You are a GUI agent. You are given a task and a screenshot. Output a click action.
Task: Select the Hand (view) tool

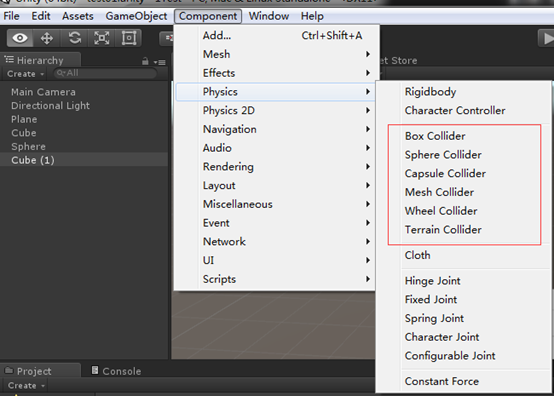click(20, 38)
